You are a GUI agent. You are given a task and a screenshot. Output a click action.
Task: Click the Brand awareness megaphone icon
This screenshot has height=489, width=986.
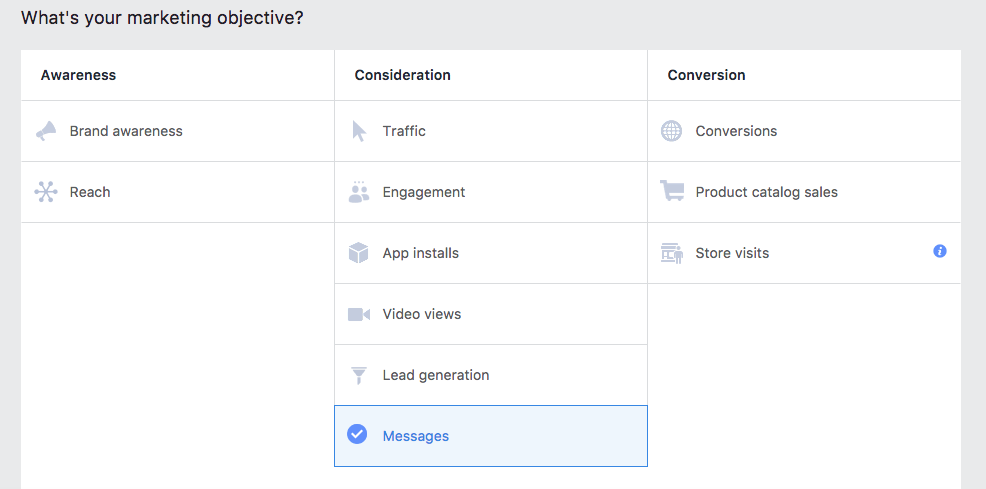click(46, 131)
